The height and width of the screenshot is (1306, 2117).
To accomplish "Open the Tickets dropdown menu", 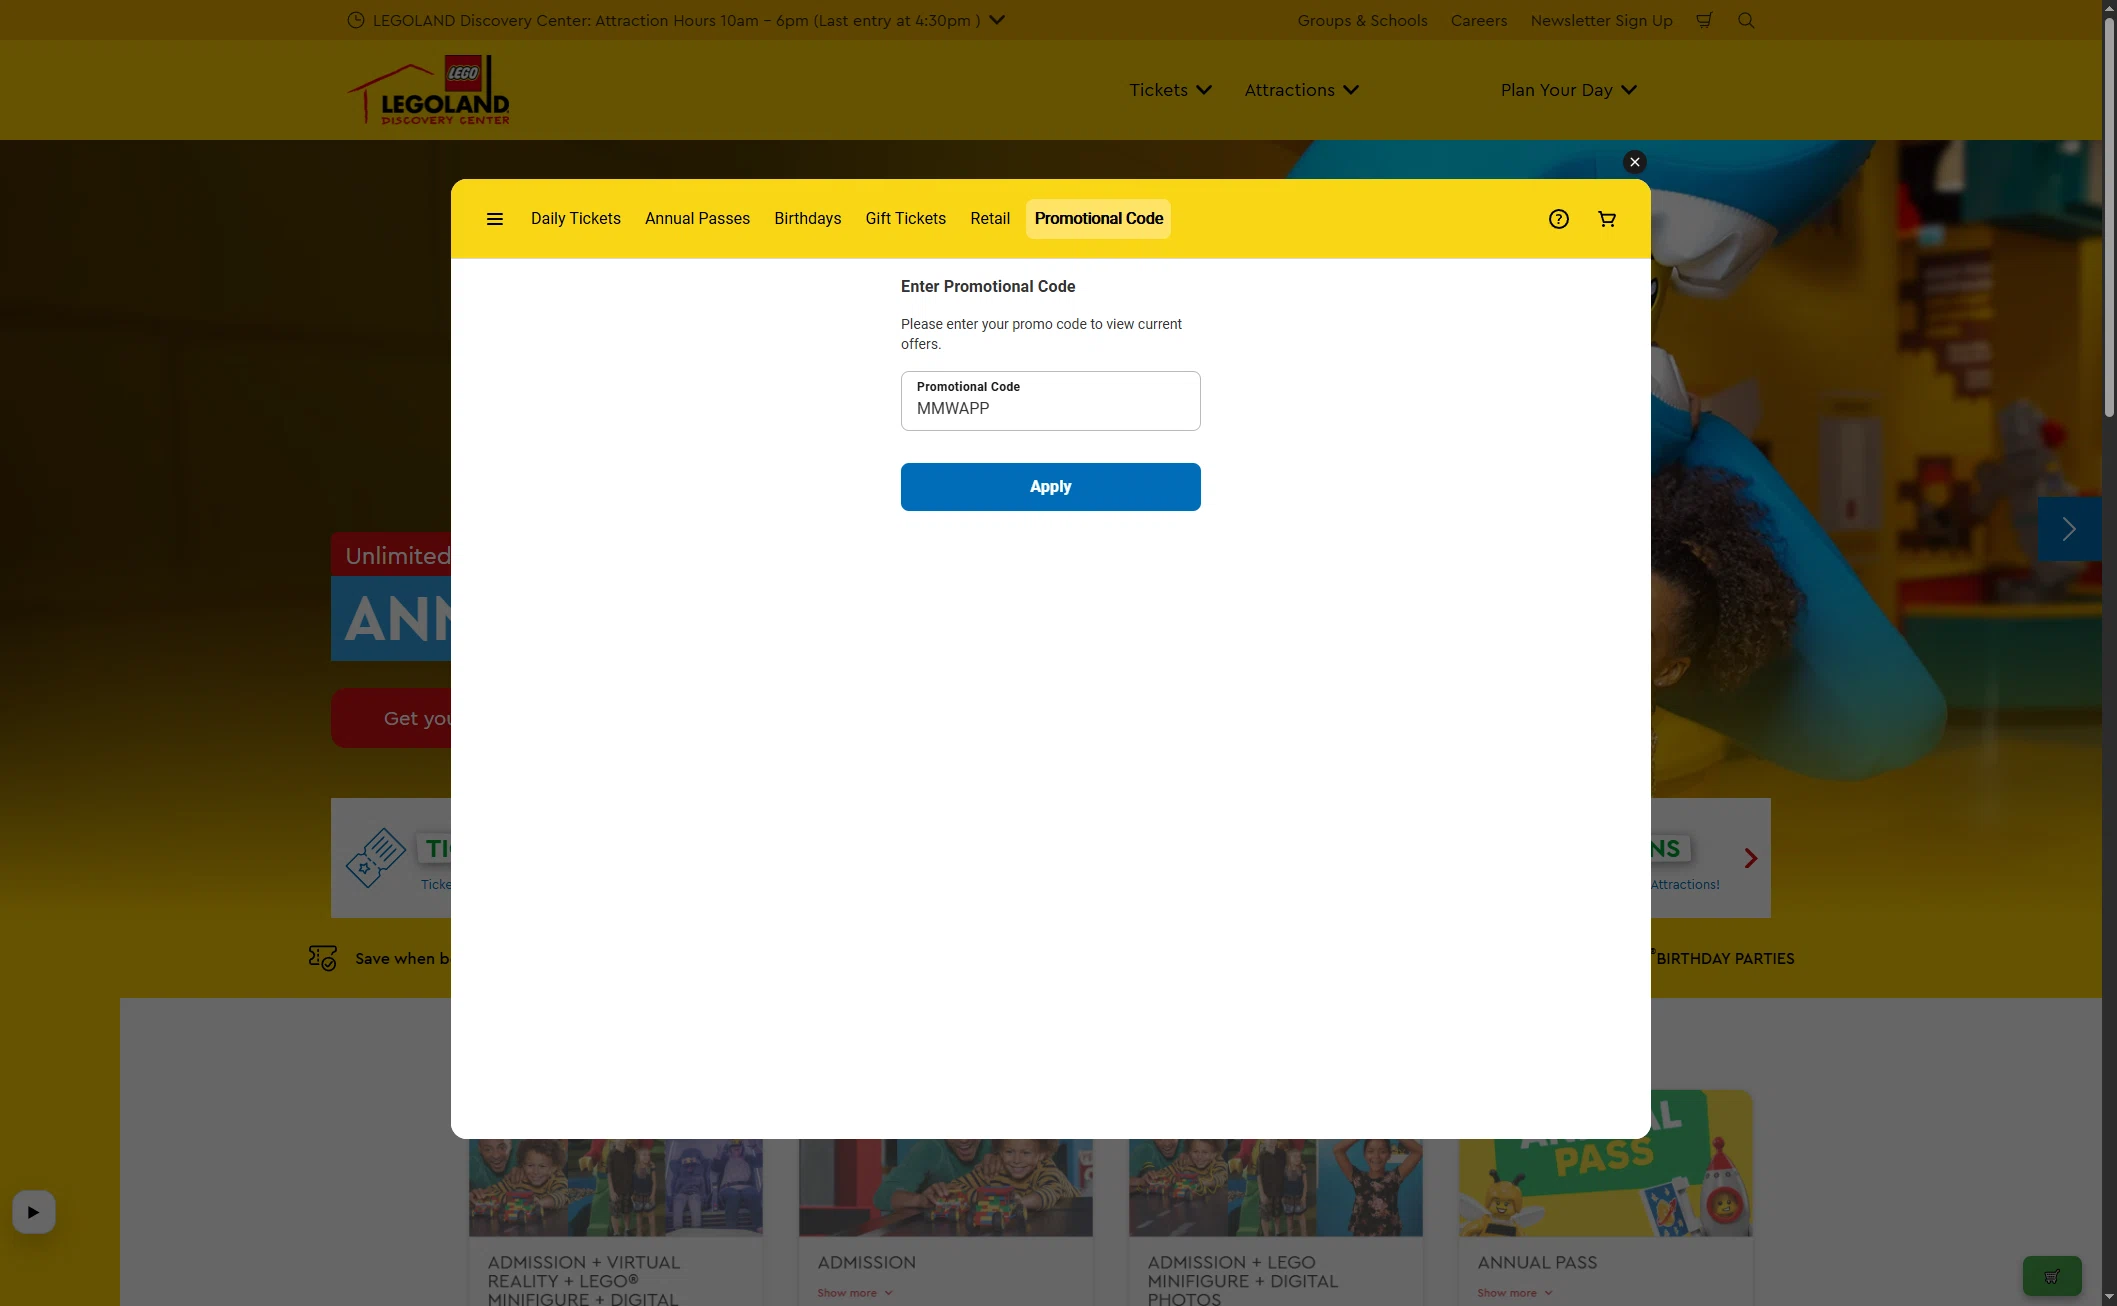I will tap(1170, 90).
